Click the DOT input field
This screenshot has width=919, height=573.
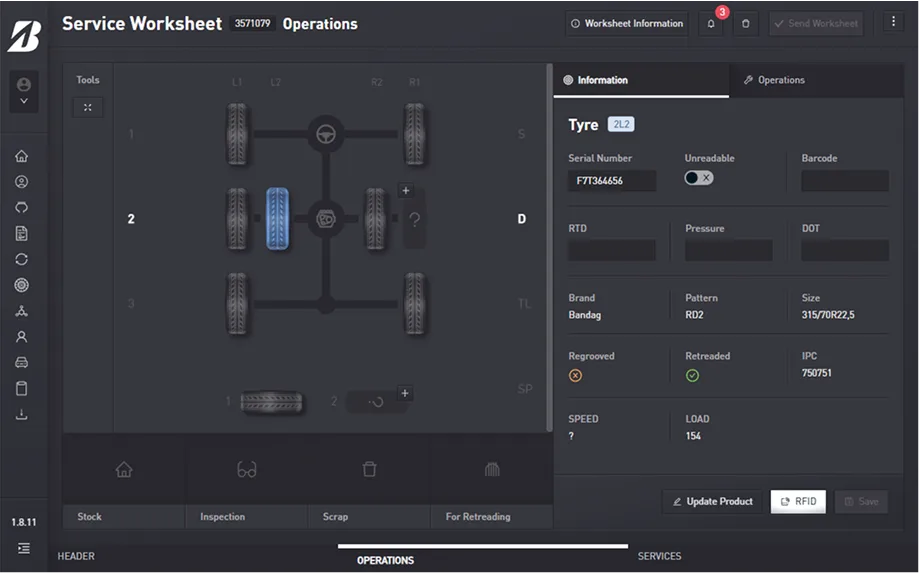(845, 250)
